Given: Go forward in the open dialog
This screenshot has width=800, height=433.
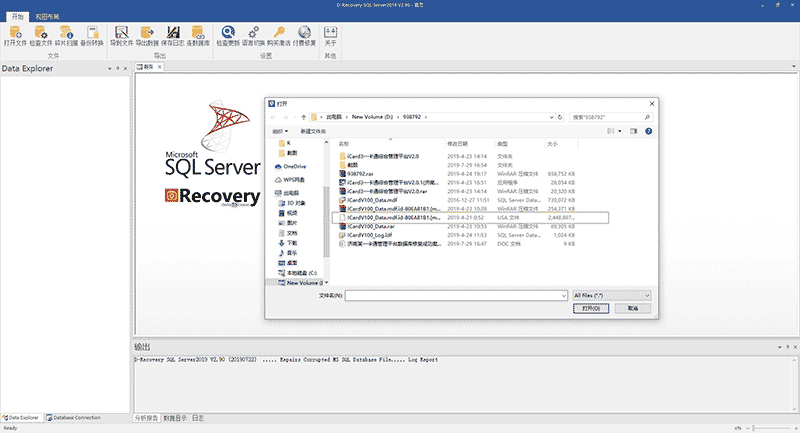Looking at the screenshot, I should [x=285, y=117].
